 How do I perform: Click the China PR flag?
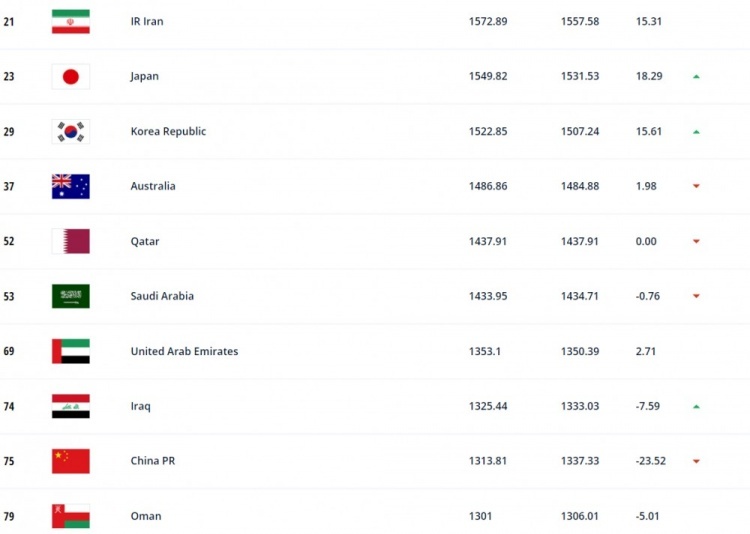(x=71, y=461)
